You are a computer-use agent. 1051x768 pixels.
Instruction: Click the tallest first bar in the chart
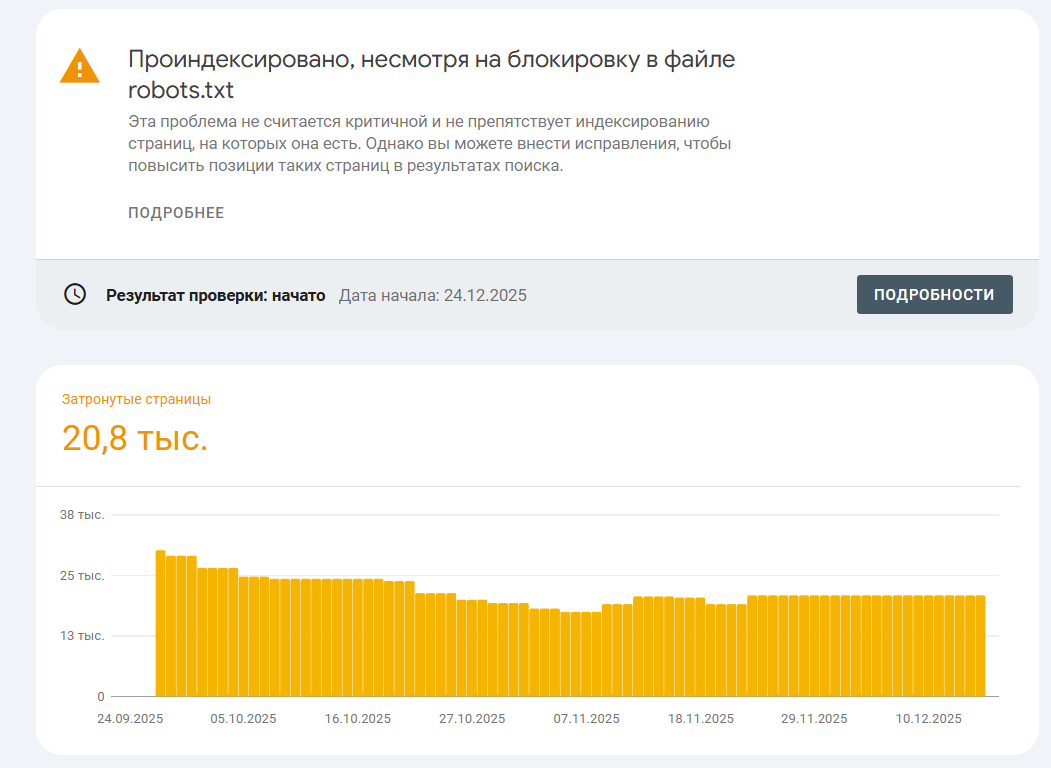point(160,623)
